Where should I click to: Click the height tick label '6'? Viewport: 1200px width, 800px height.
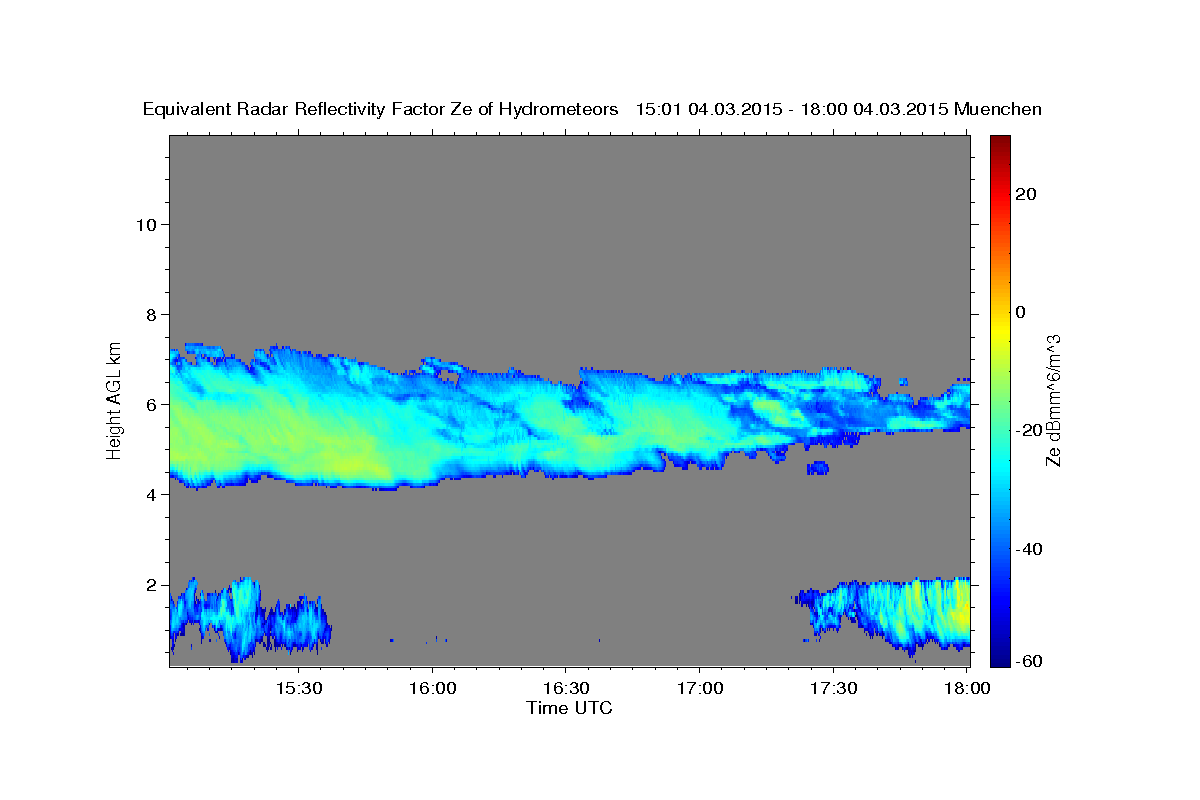pos(151,404)
